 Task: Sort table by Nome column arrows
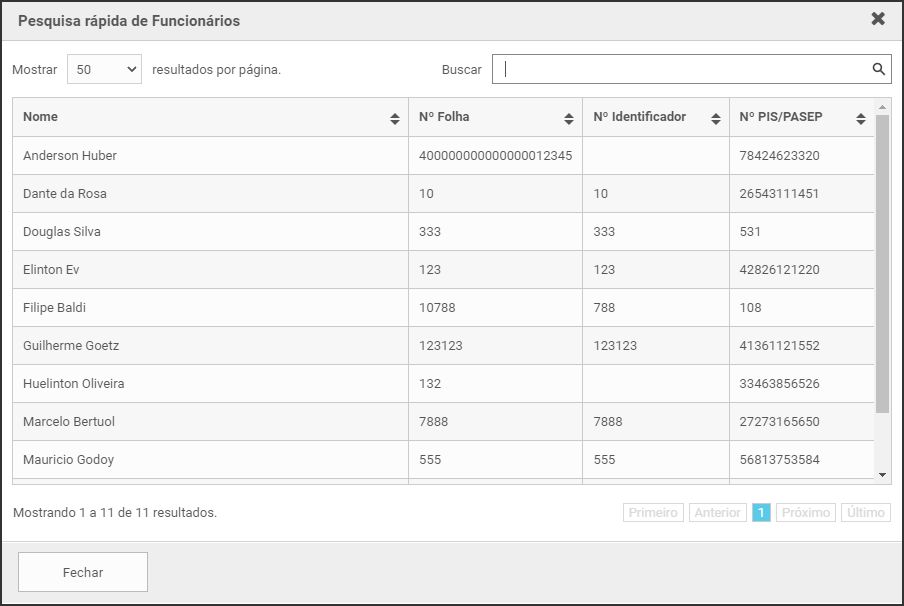(x=395, y=119)
